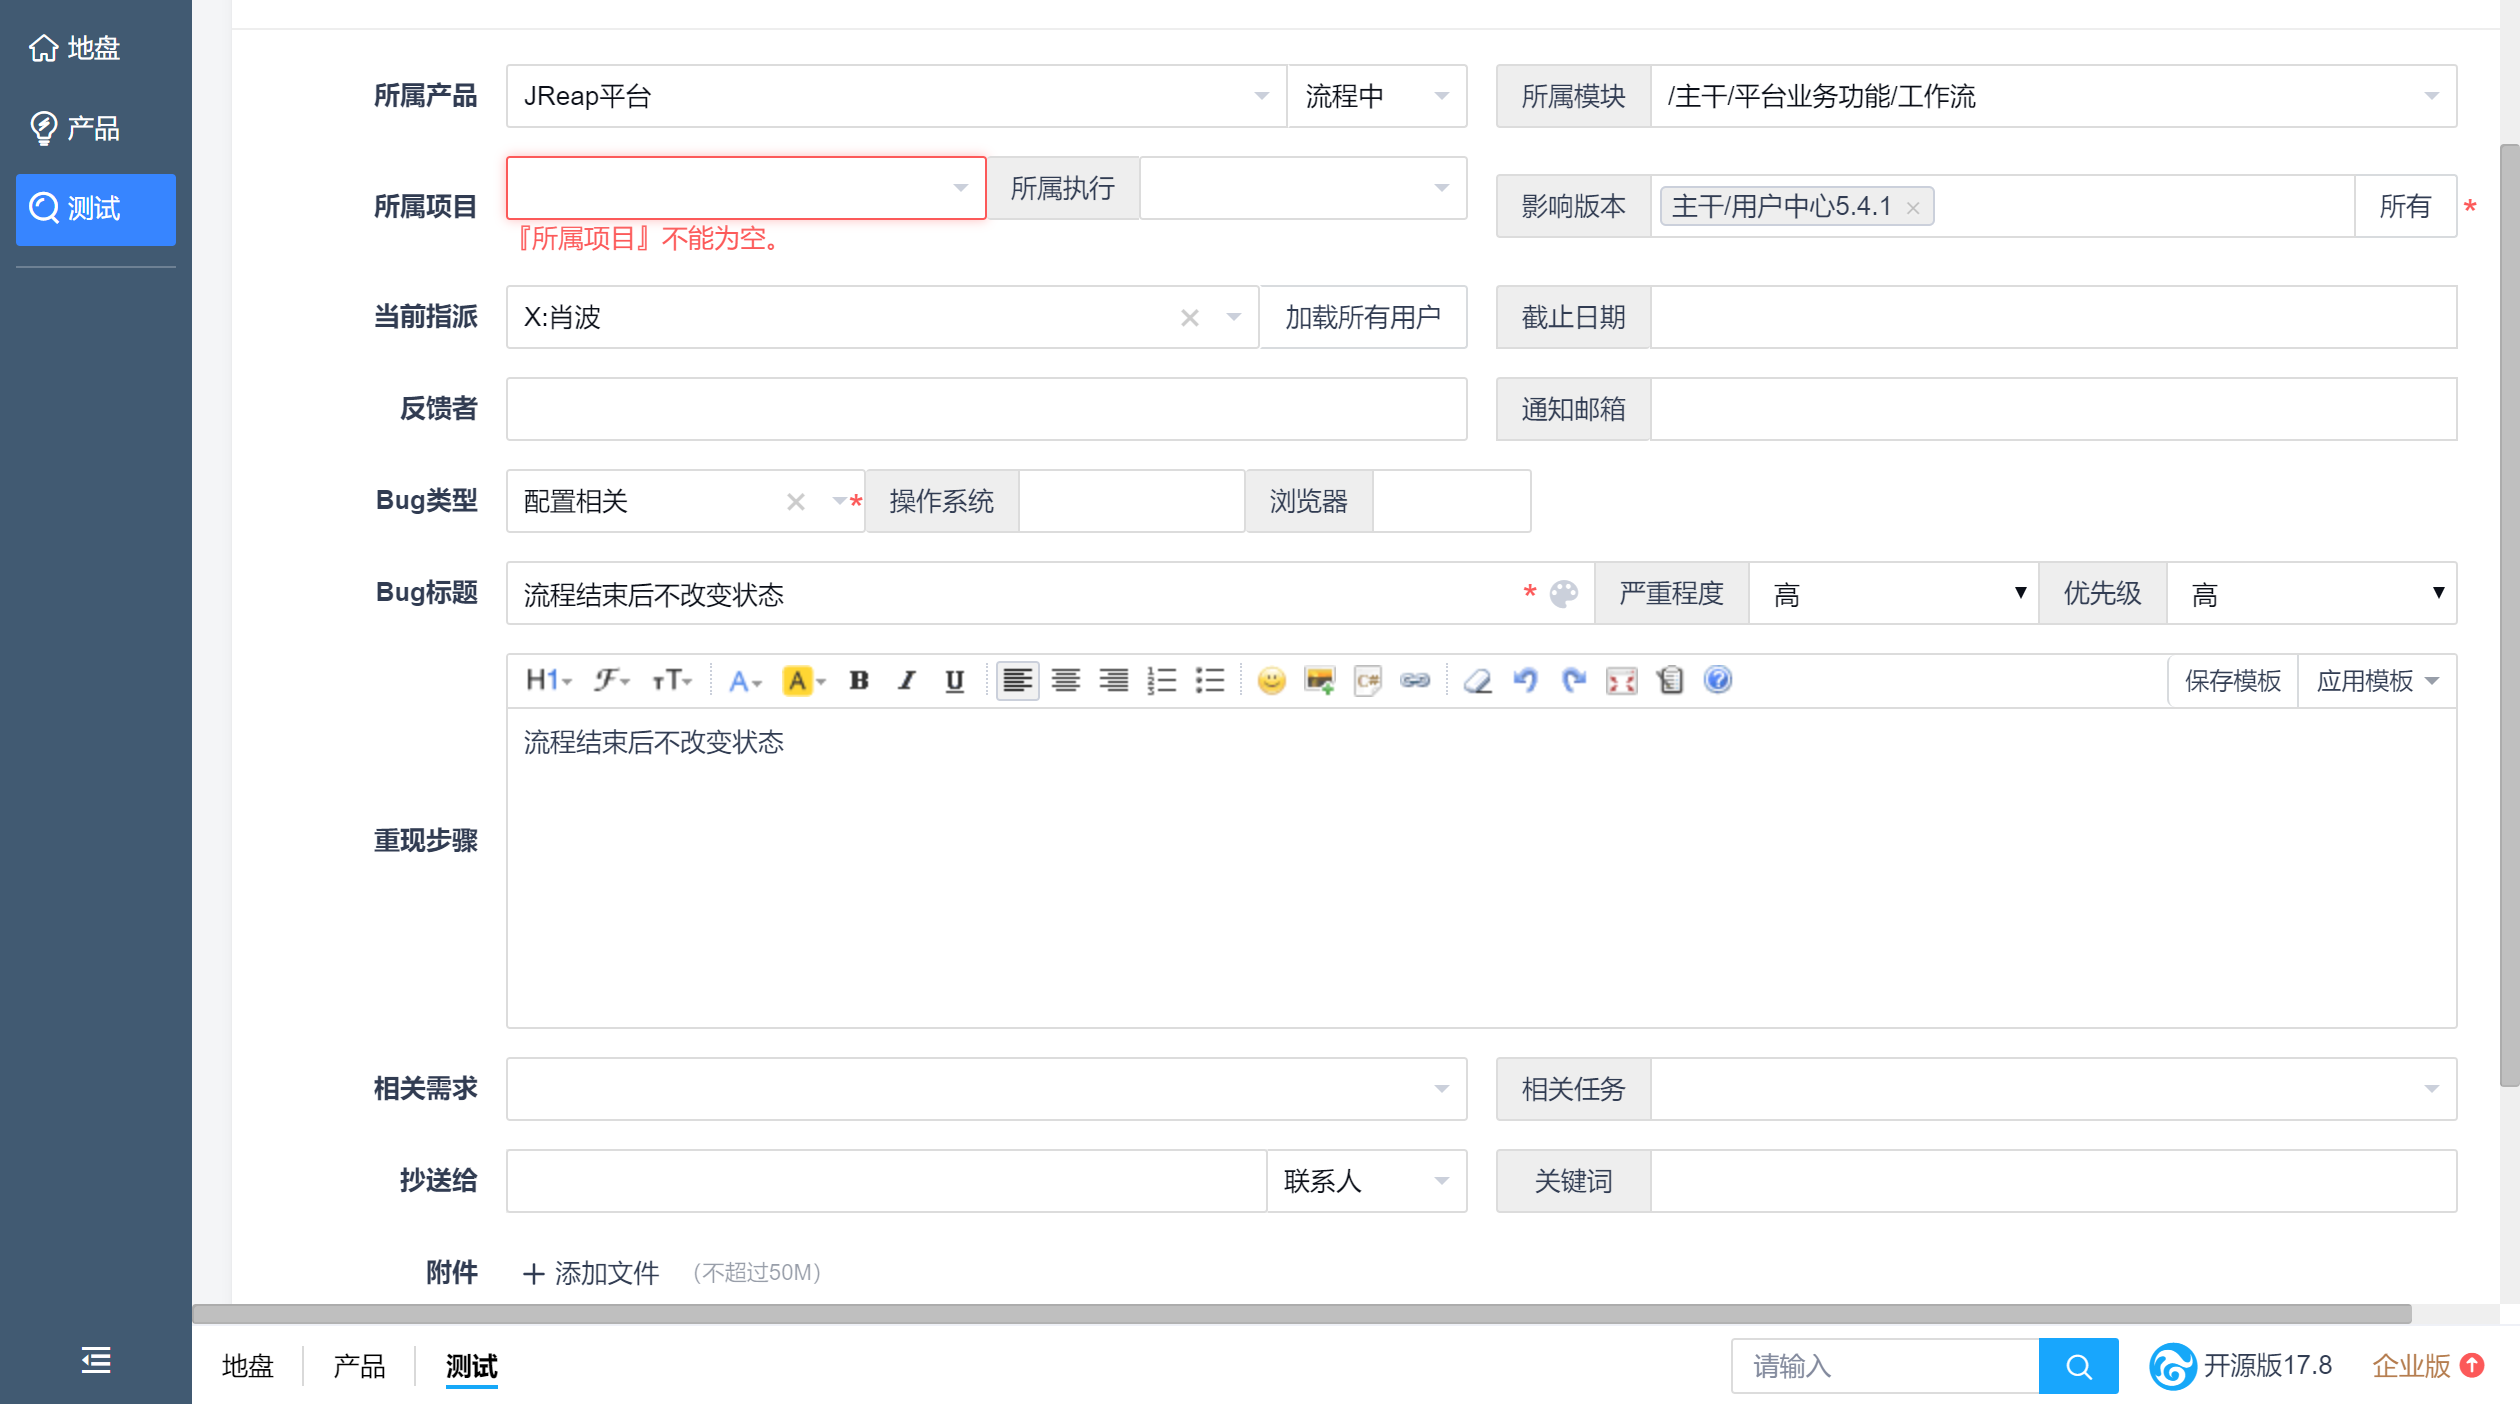Toggle underline text formatting

pyautogui.click(x=954, y=681)
